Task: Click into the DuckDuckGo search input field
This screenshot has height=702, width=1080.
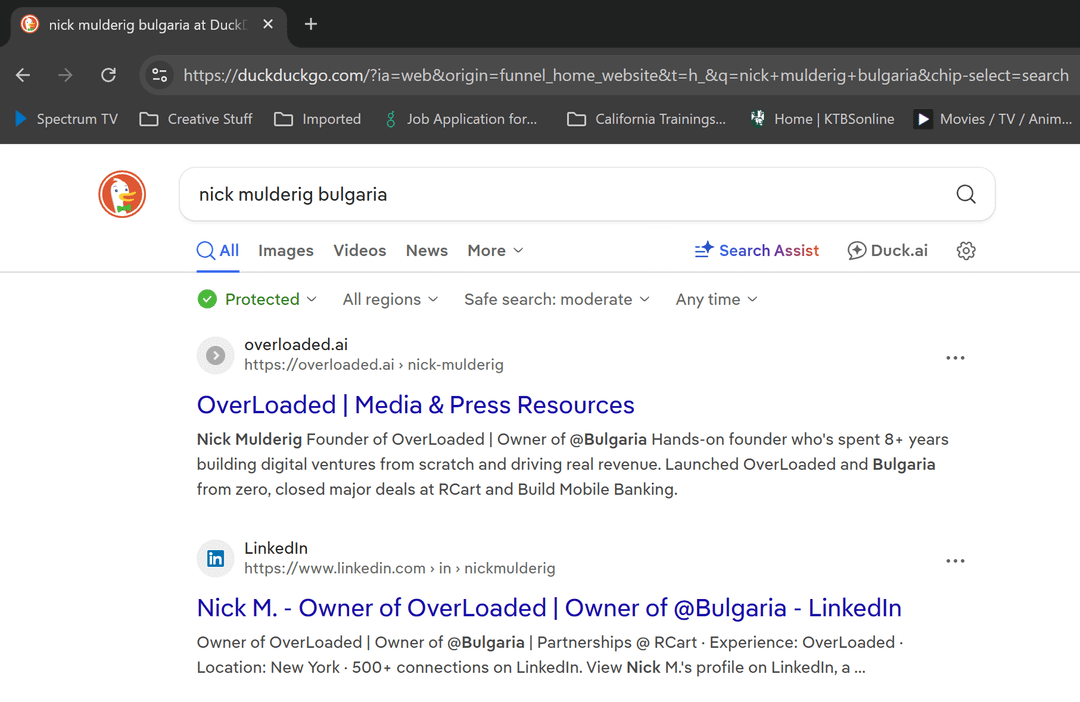Action: click(x=560, y=194)
